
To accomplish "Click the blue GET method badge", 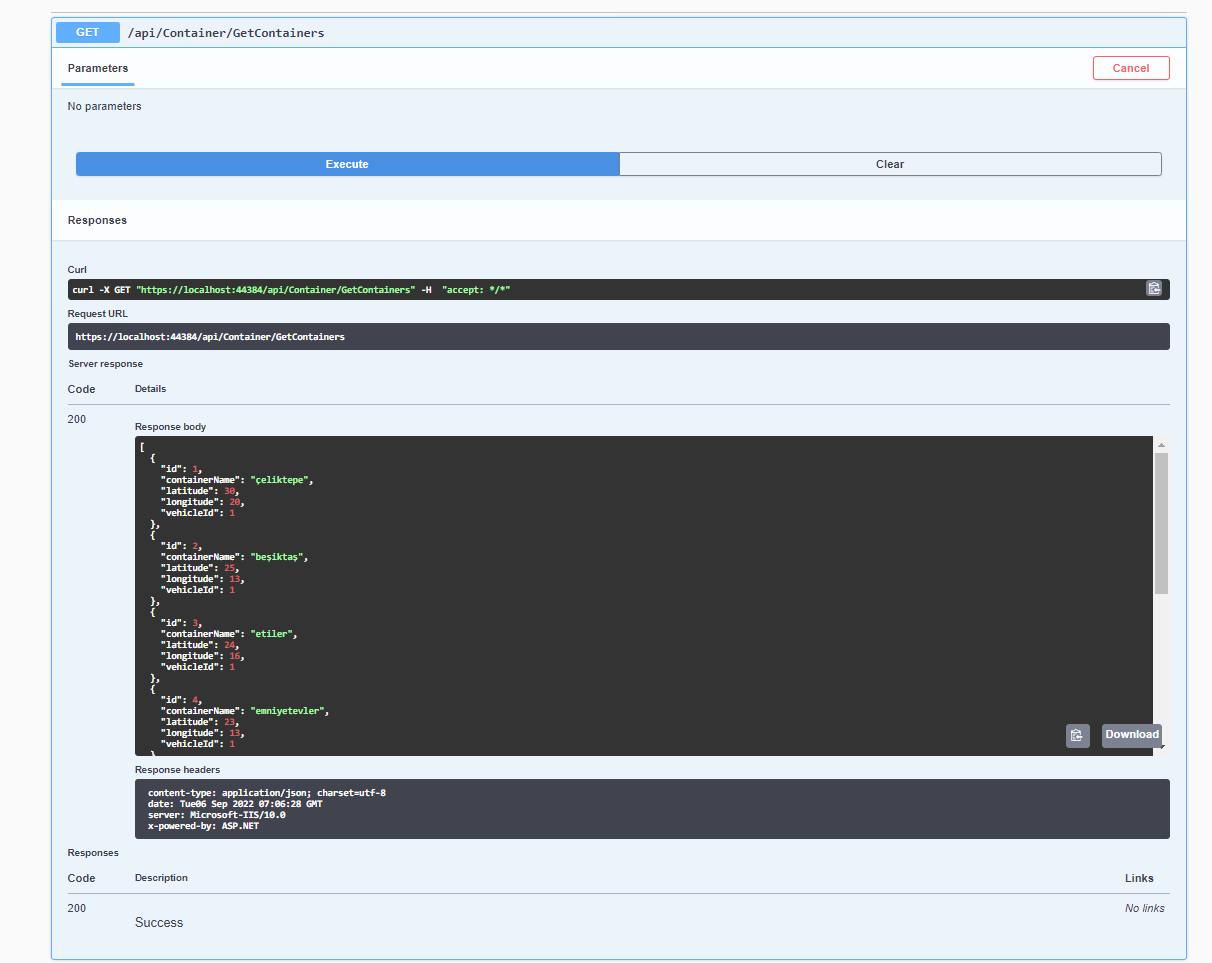I will point(86,32).
